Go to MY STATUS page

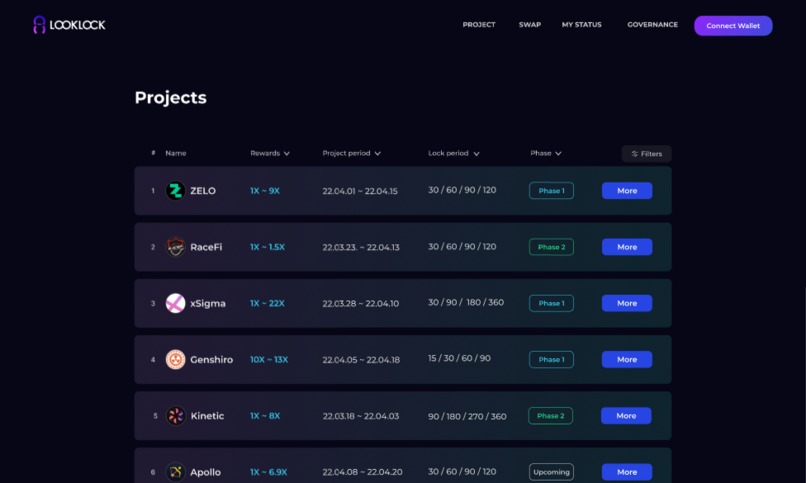click(581, 25)
